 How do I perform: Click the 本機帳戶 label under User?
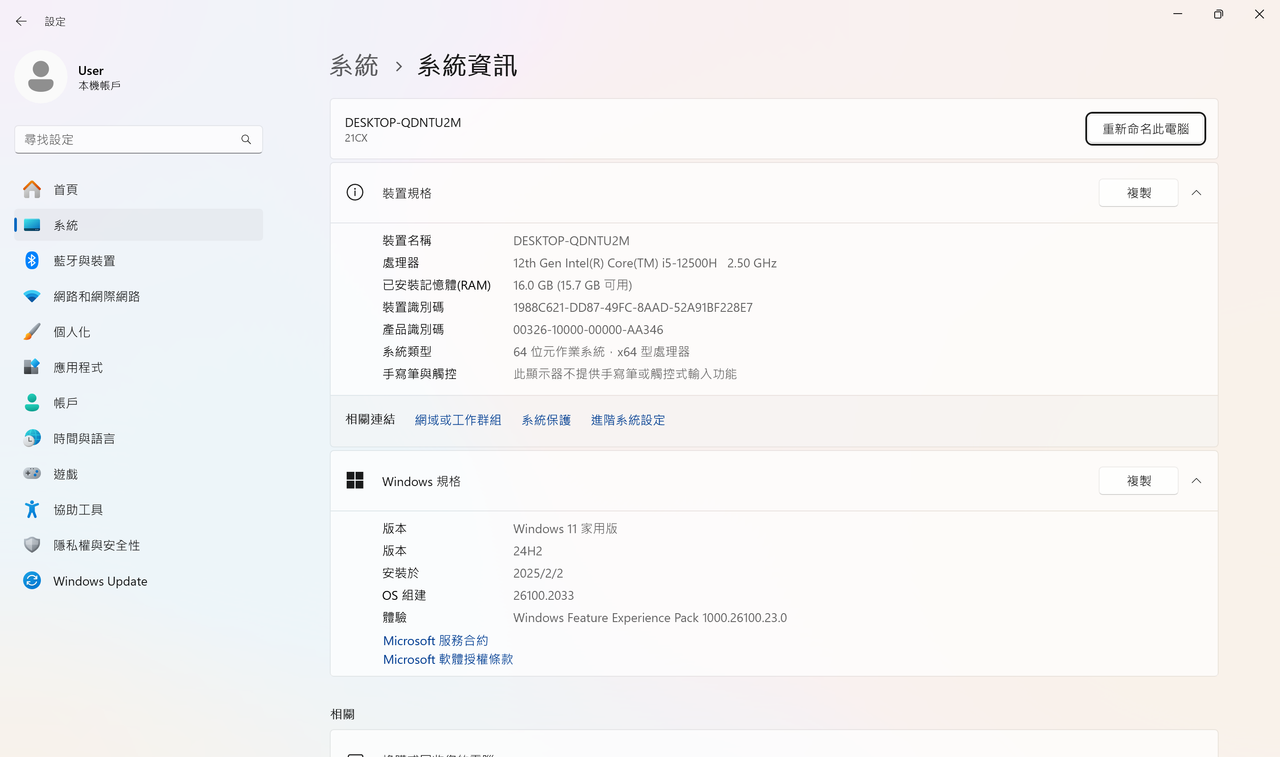point(99,86)
